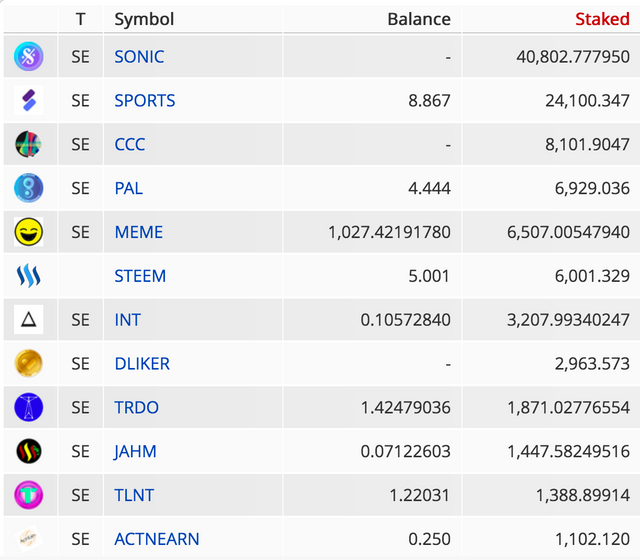Open the SONIC symbol link
The height and width of the screenshot is (560, 640).
(x=139, y=57)
